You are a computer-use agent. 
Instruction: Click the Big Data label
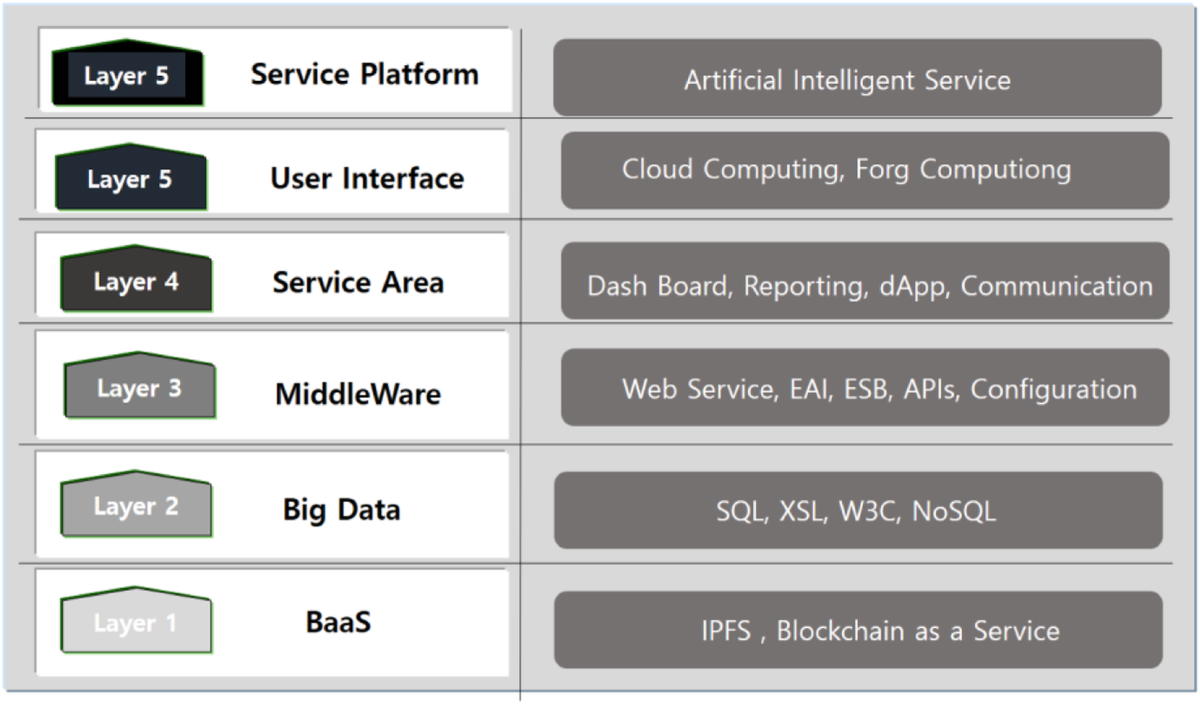pyautogui.click(x=341, y=510)
